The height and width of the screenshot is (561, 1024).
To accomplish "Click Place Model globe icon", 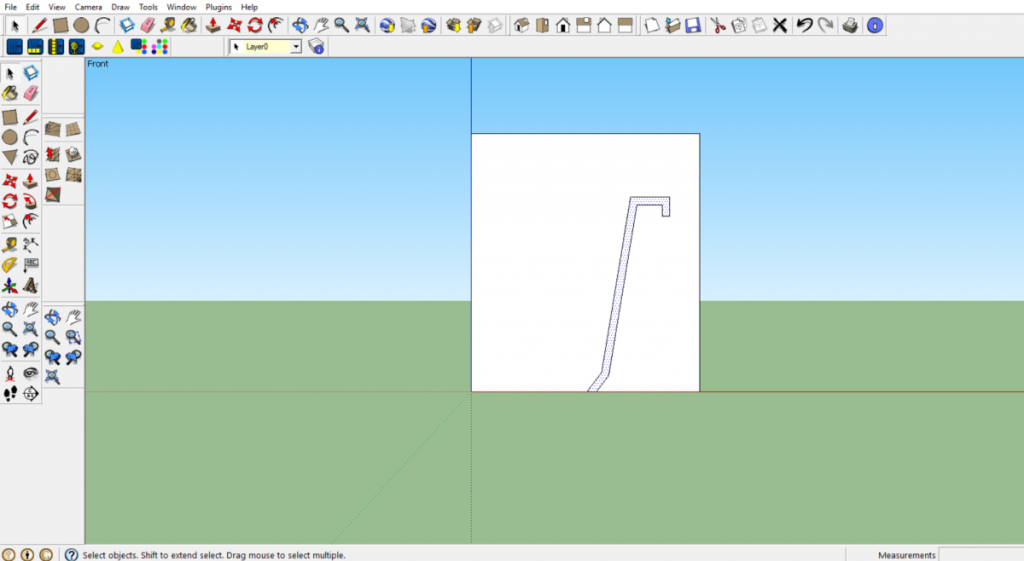I will [x=428, y=25].
